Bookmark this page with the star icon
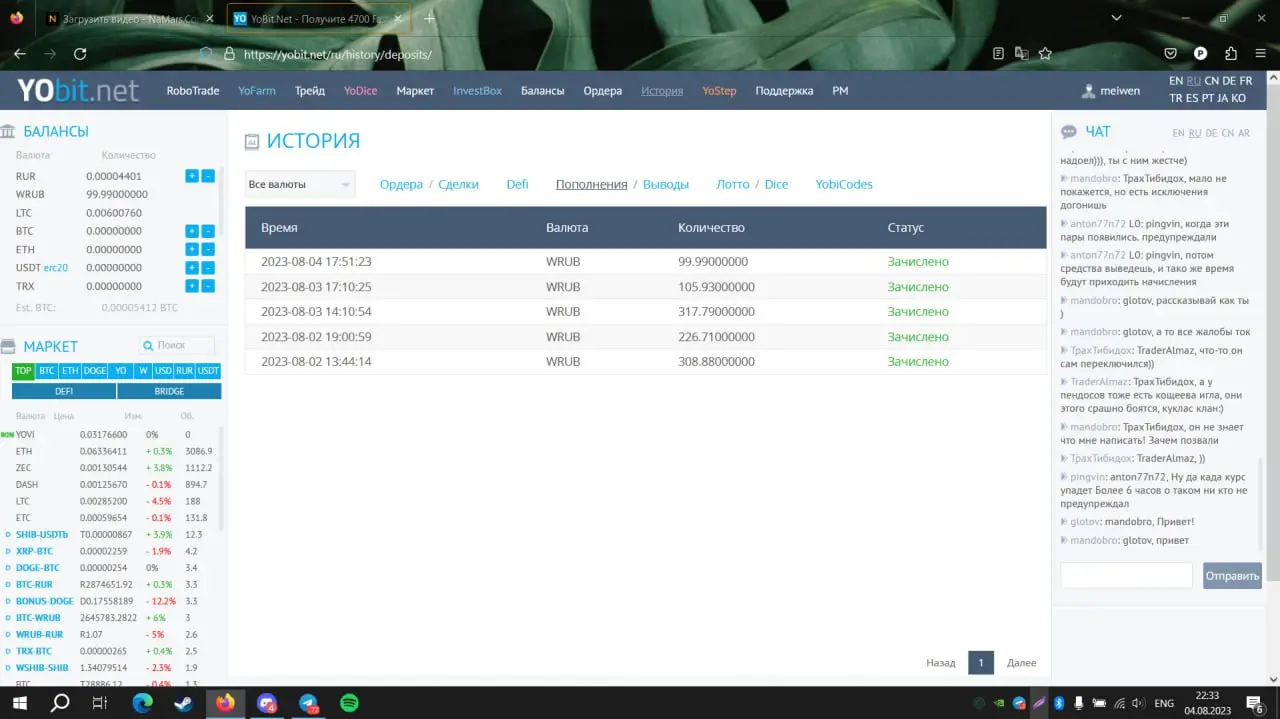Viewport: 1280px width, 719px height. coord(1045,54)
